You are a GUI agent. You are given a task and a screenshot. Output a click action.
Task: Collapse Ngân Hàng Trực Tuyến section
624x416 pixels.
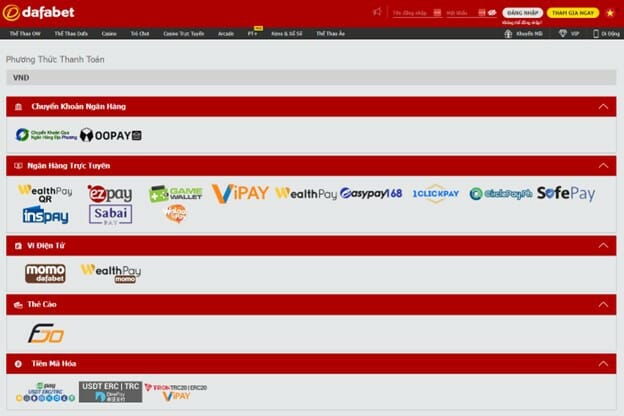[603, 166]
